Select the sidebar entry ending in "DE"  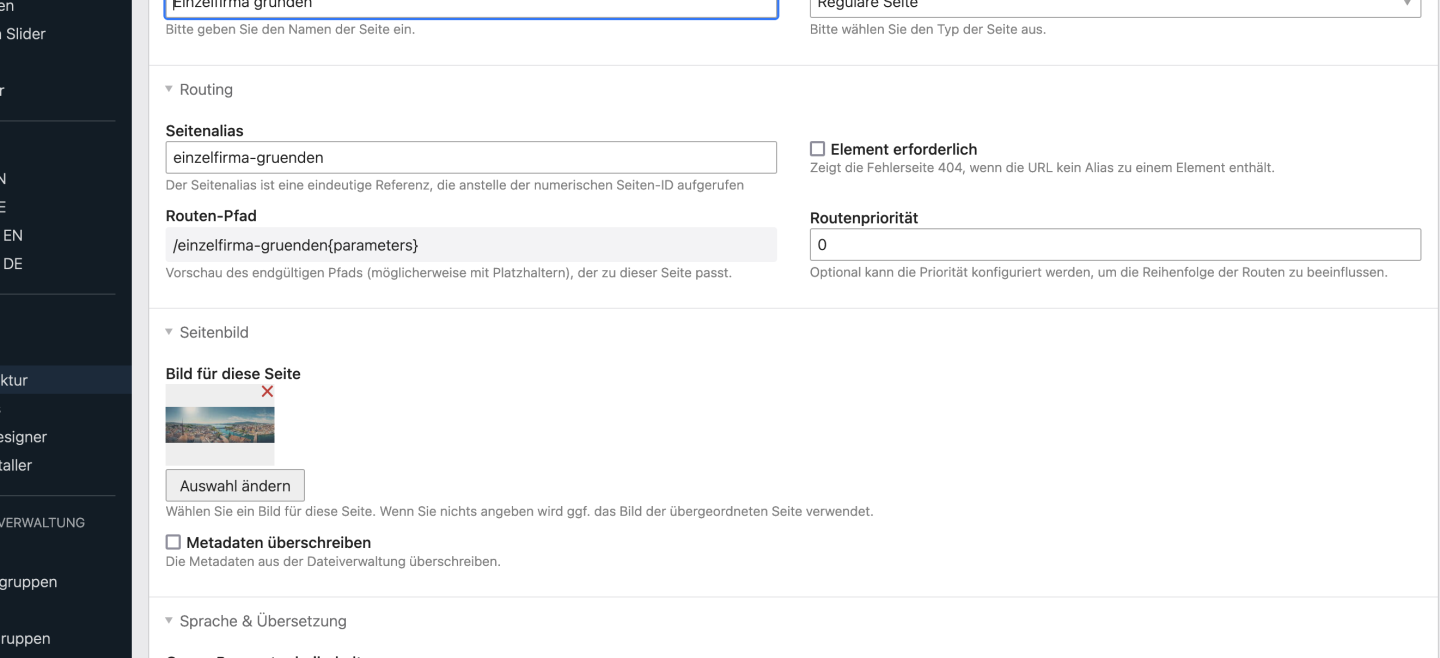(x=12, y=264)
